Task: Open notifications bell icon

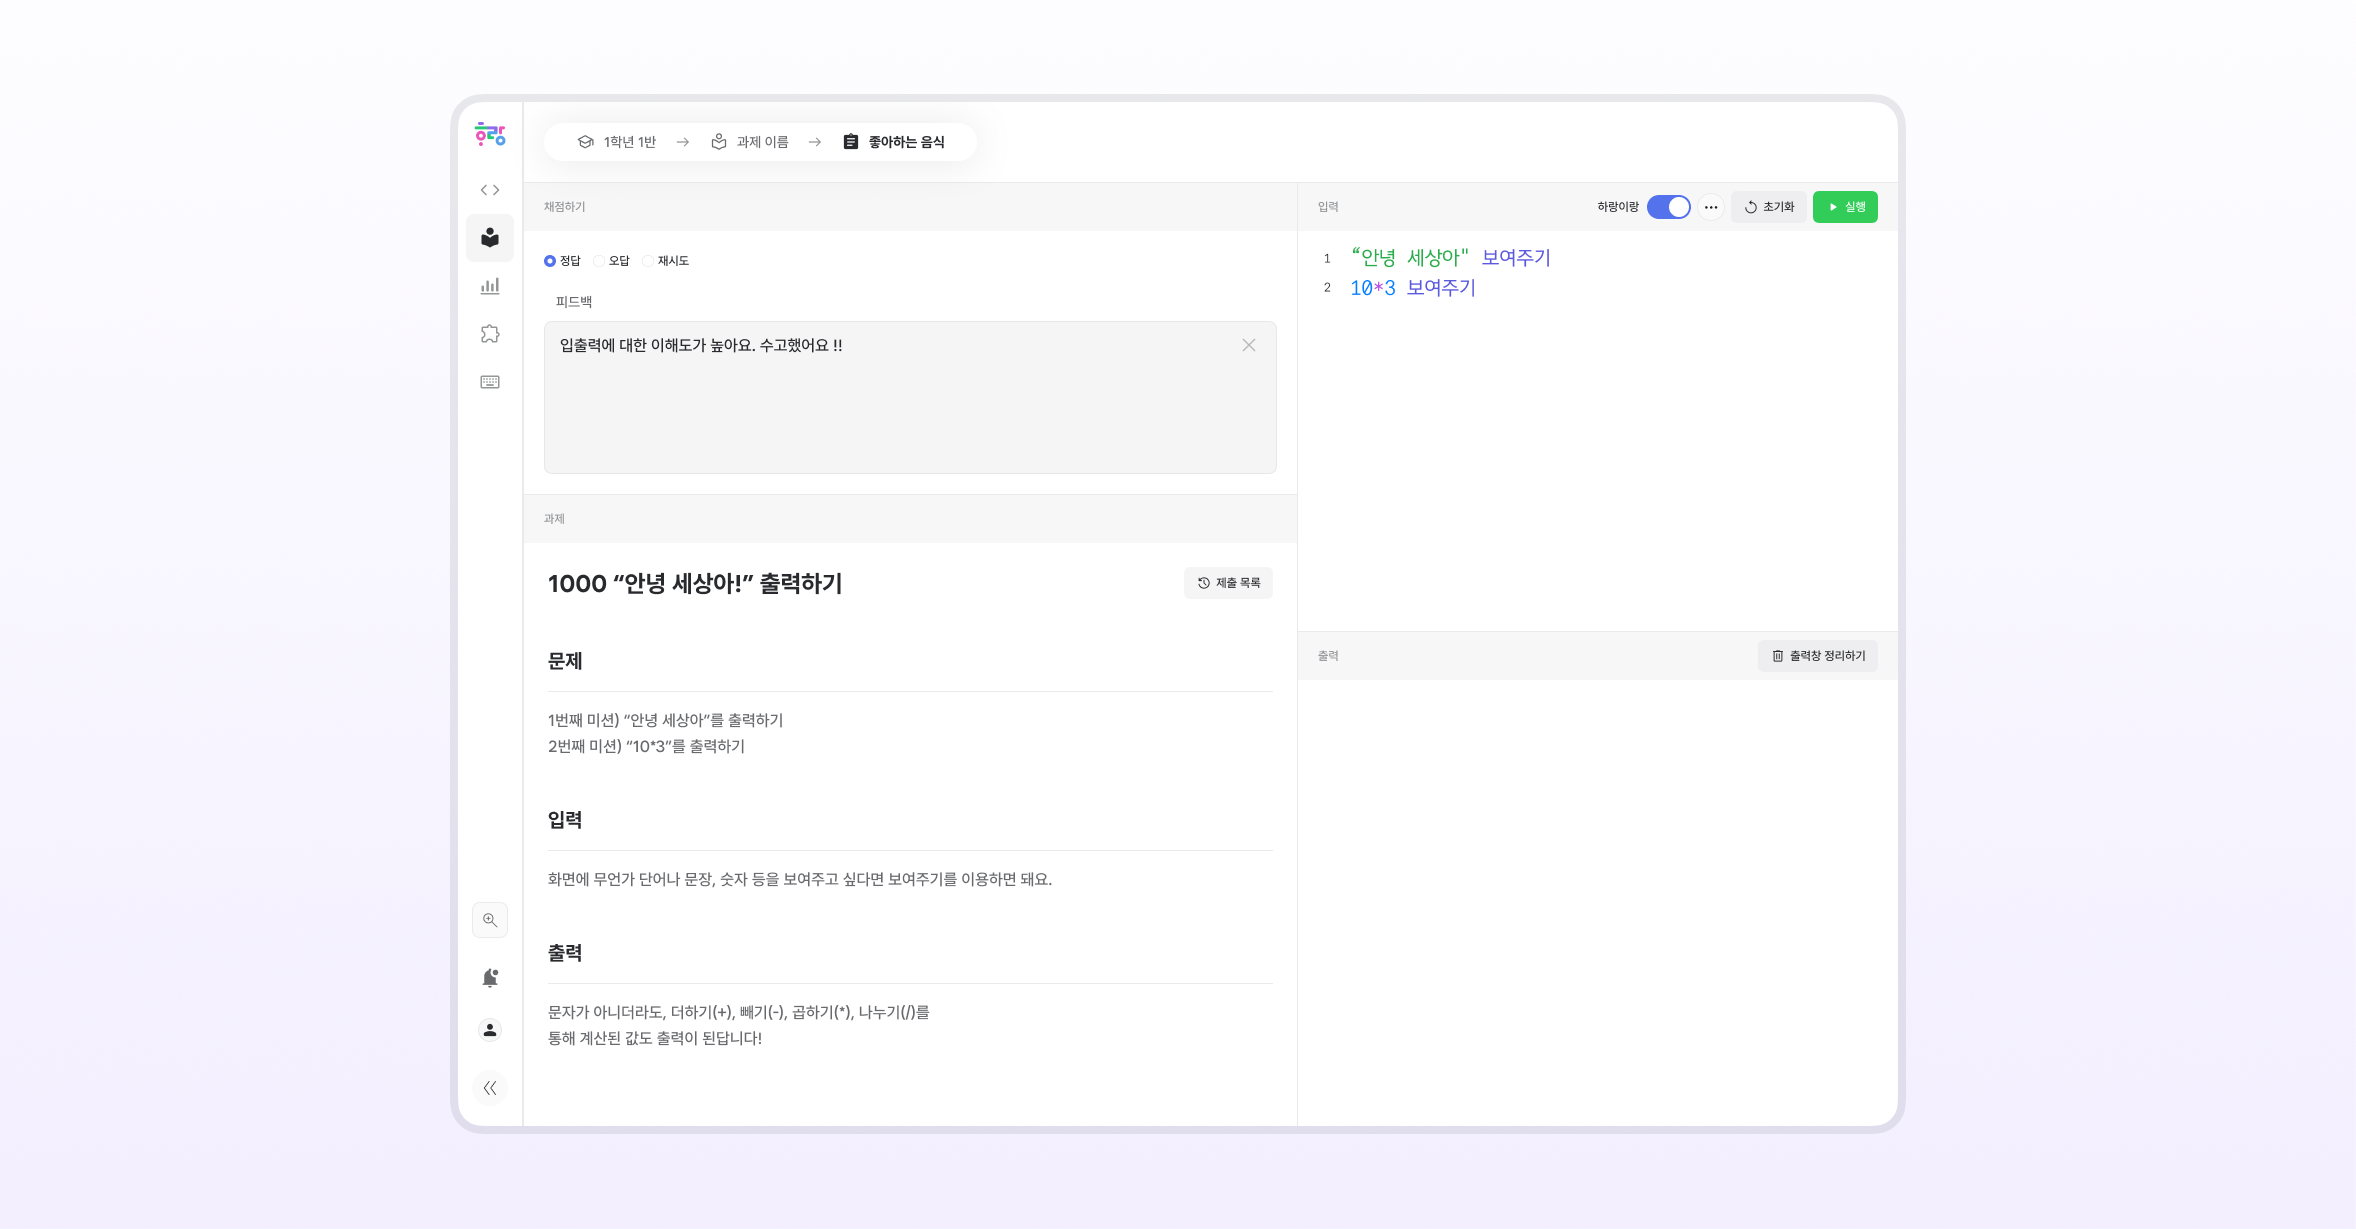Action: [489, 978]
